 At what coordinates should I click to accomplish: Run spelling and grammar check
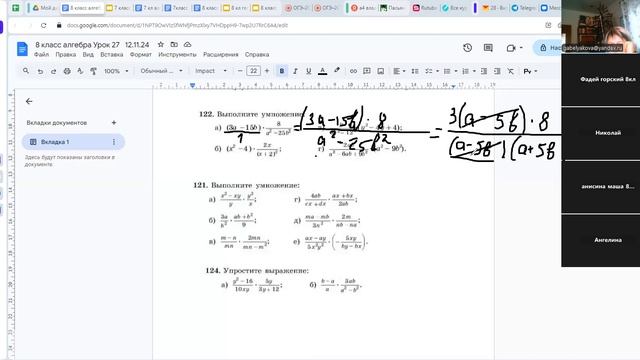[80, 71]
